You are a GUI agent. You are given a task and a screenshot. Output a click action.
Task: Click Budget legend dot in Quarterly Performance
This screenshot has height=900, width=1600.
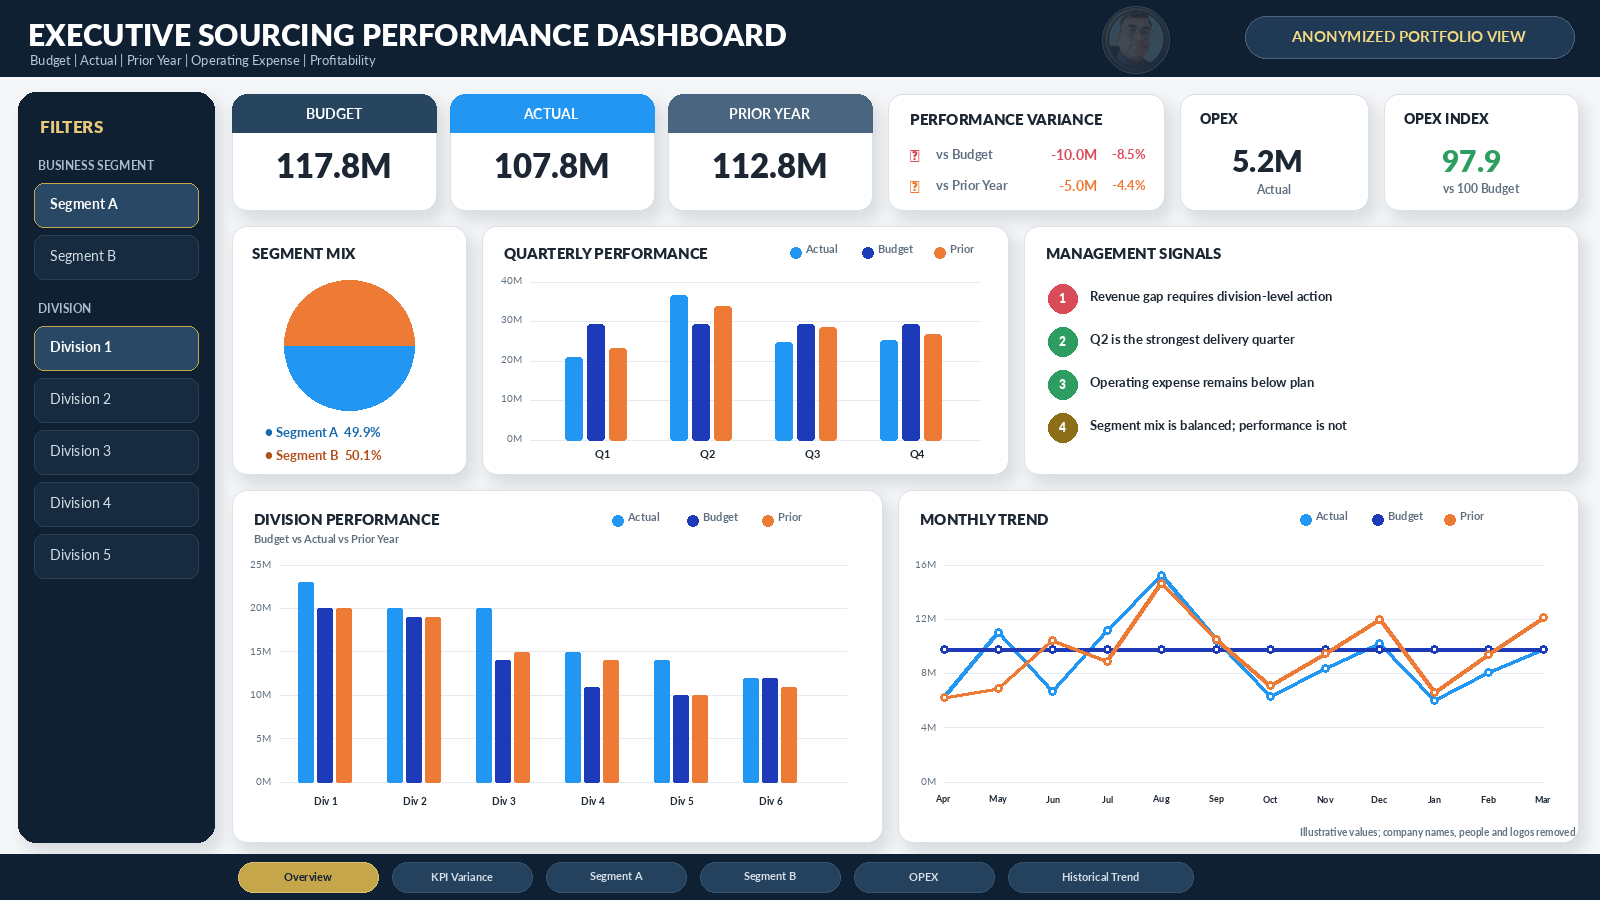point(868,253)
